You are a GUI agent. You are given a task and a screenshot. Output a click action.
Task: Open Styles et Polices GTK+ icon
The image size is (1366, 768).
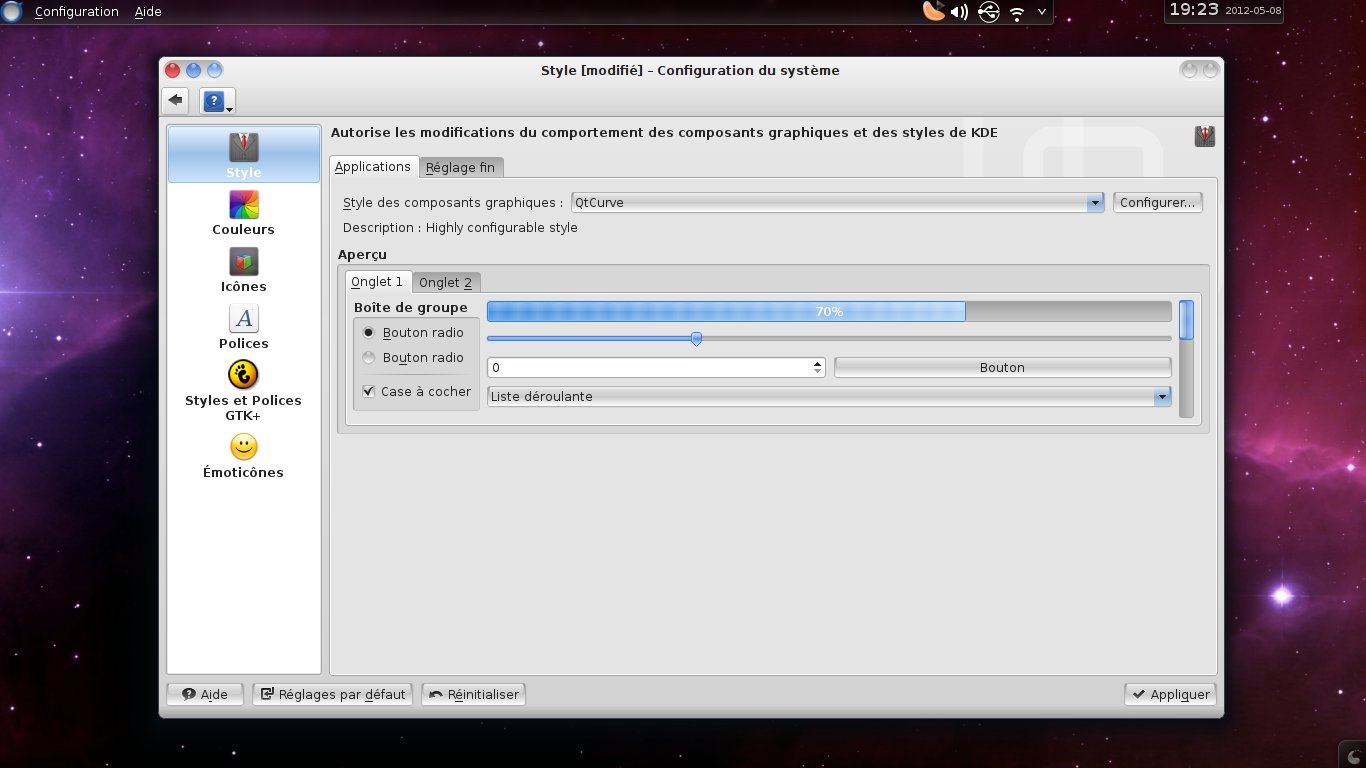point(243,376)
